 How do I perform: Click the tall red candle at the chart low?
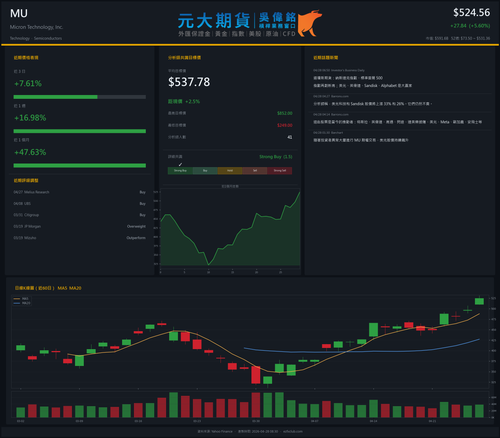click(x=256, y=375)
